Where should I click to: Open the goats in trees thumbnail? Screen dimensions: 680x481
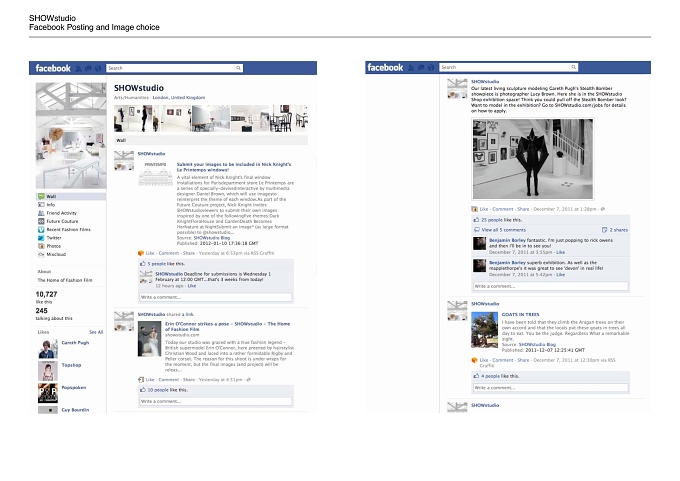tap(484, 330)
